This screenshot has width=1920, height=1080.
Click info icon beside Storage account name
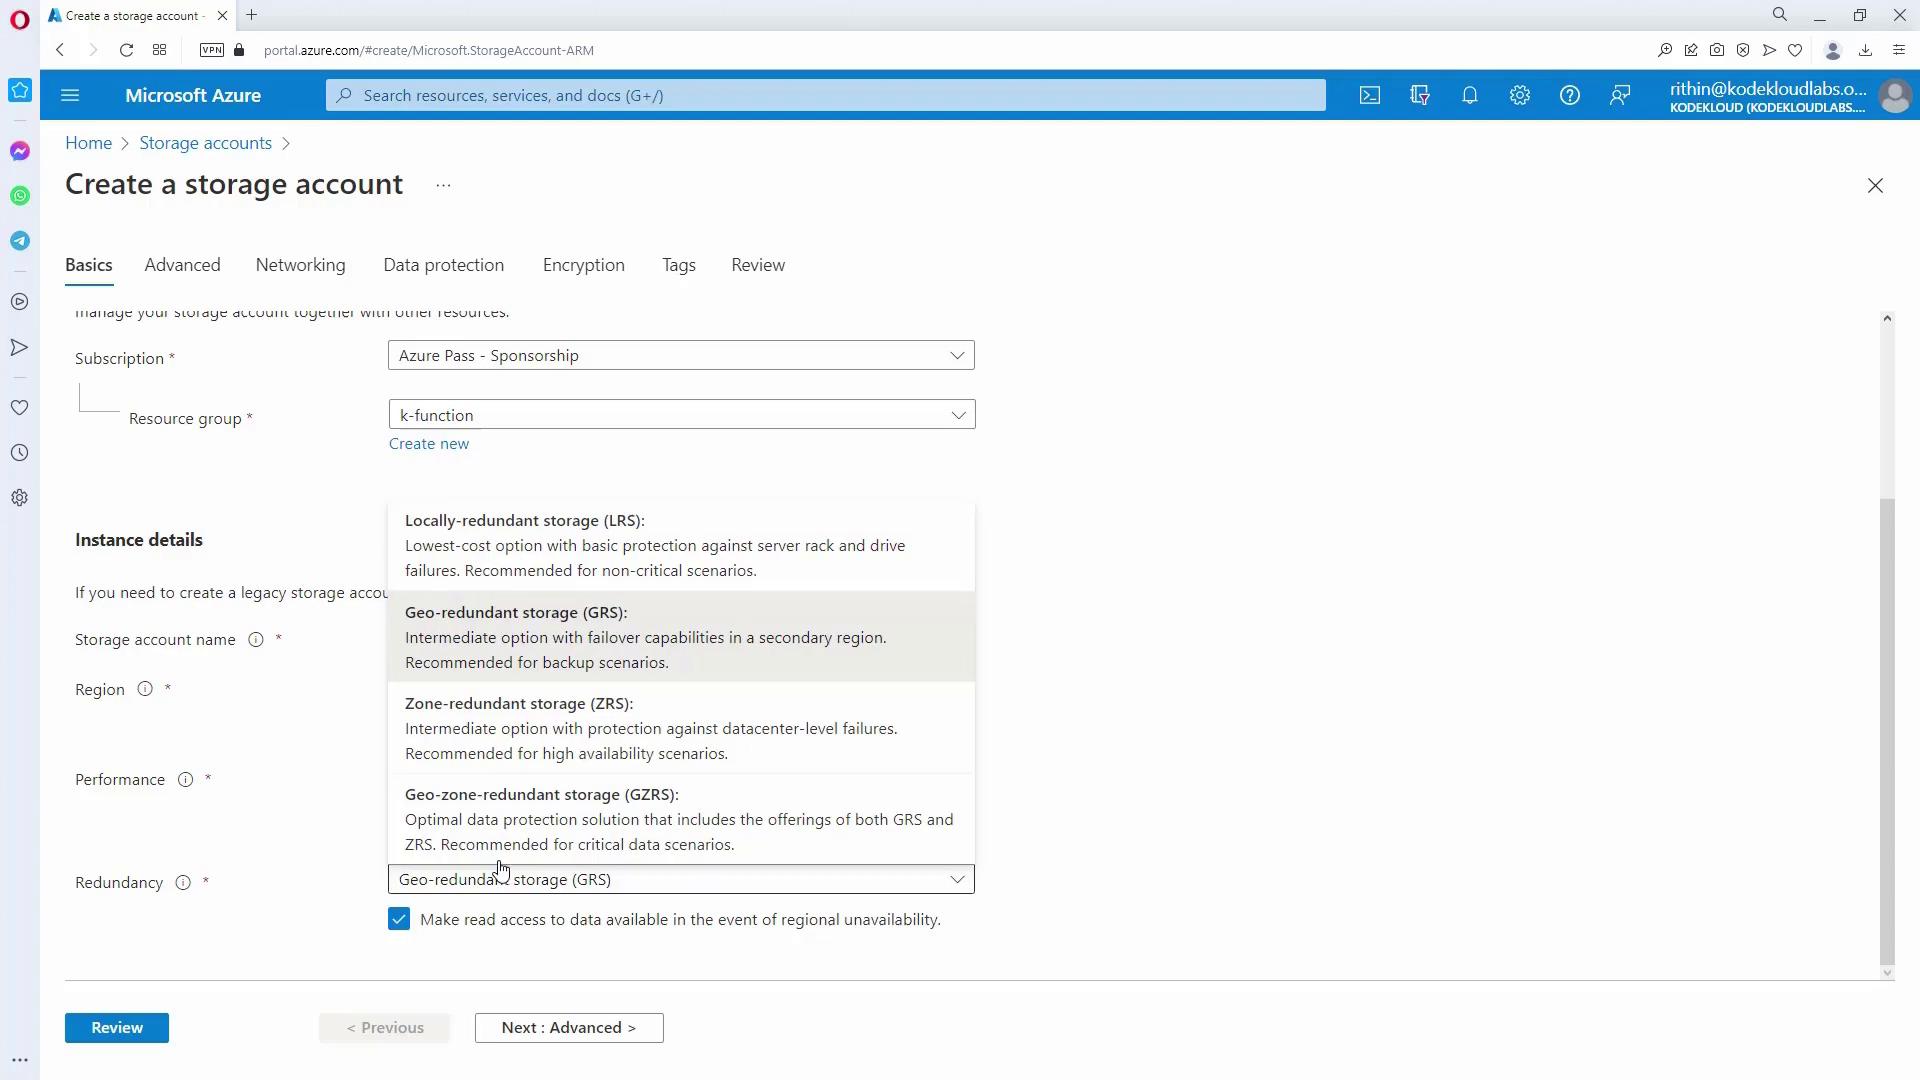point(256,640)
